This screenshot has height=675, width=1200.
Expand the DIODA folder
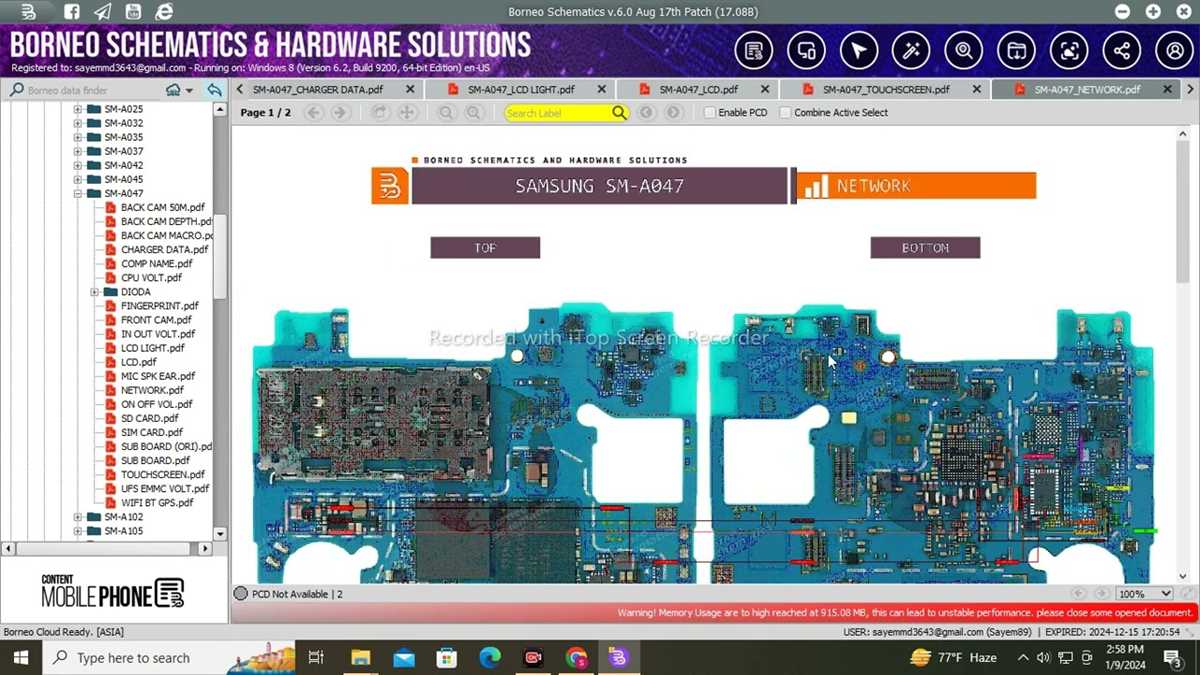[x=95, y=292]
